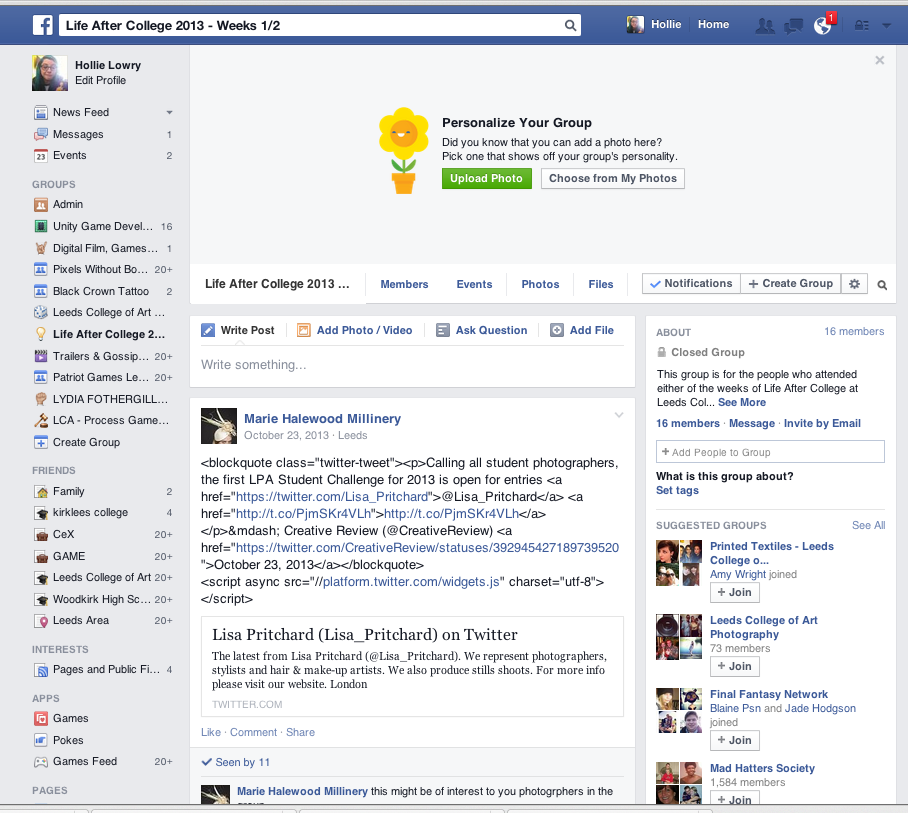Viewport: 908px width, 813px height.
Task: Open friend requests icon in top bar
Action: click(x=765, y=25)
